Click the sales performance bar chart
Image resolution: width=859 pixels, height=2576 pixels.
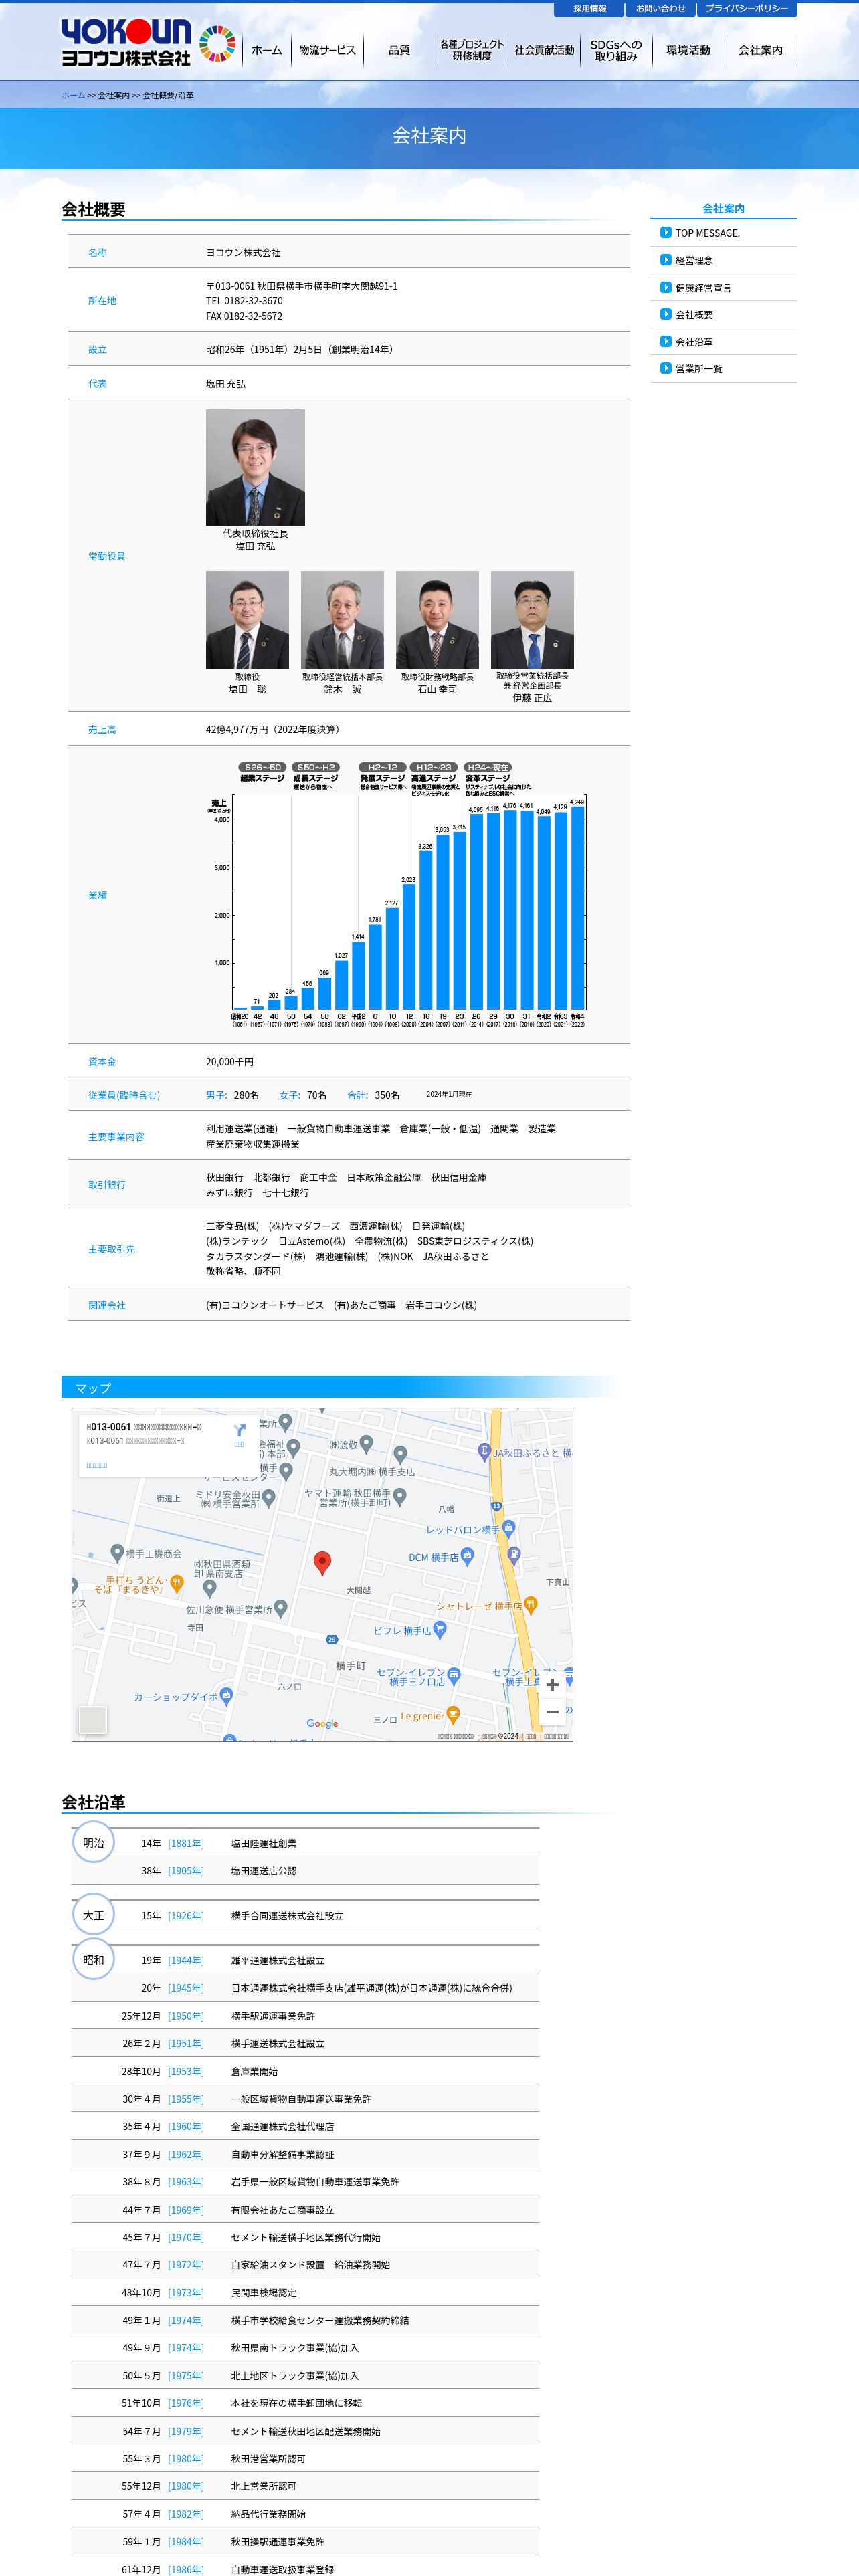[396, 895]
